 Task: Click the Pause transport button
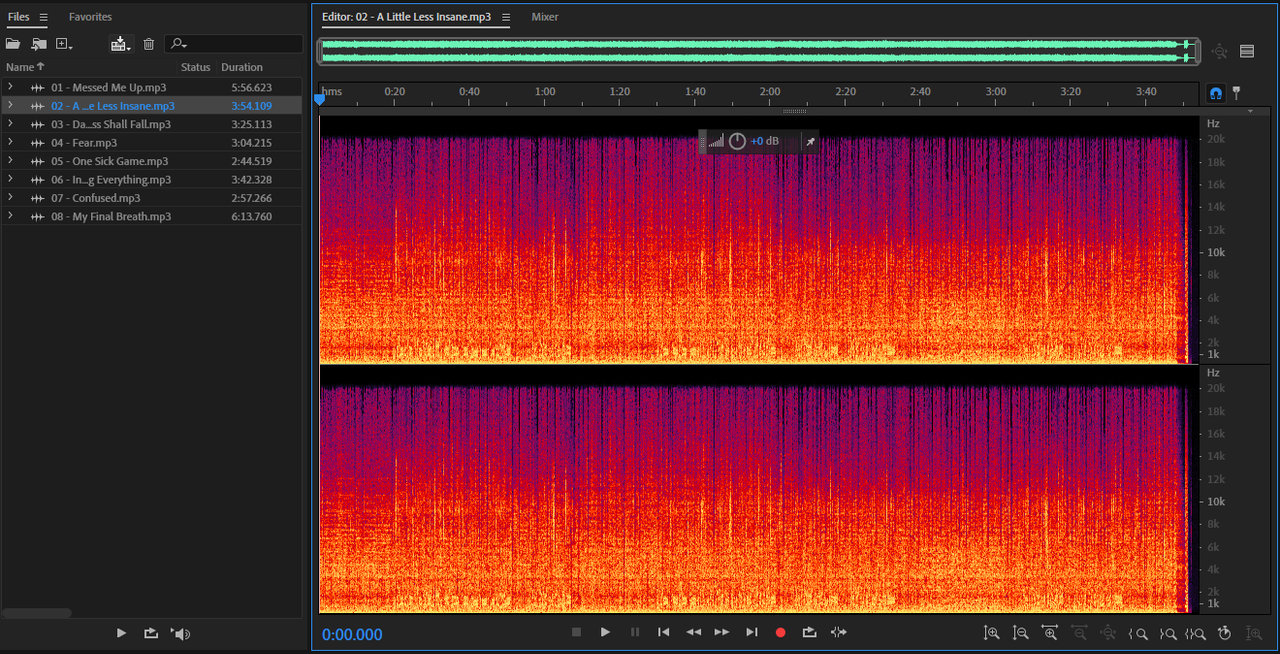pos(634,632)
